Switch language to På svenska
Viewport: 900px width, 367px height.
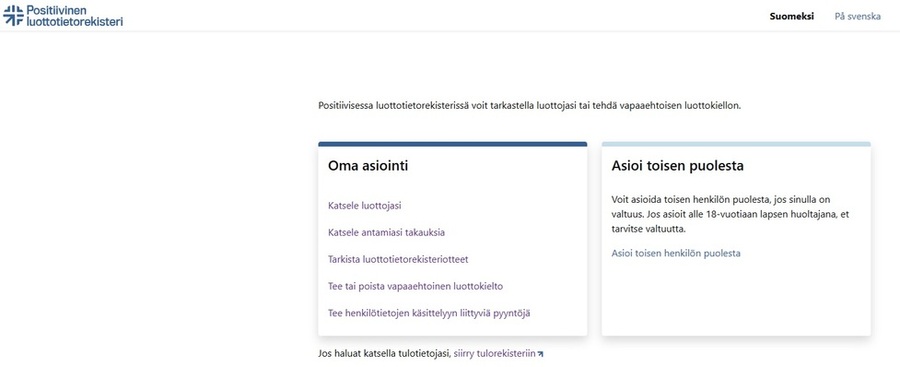857,16
